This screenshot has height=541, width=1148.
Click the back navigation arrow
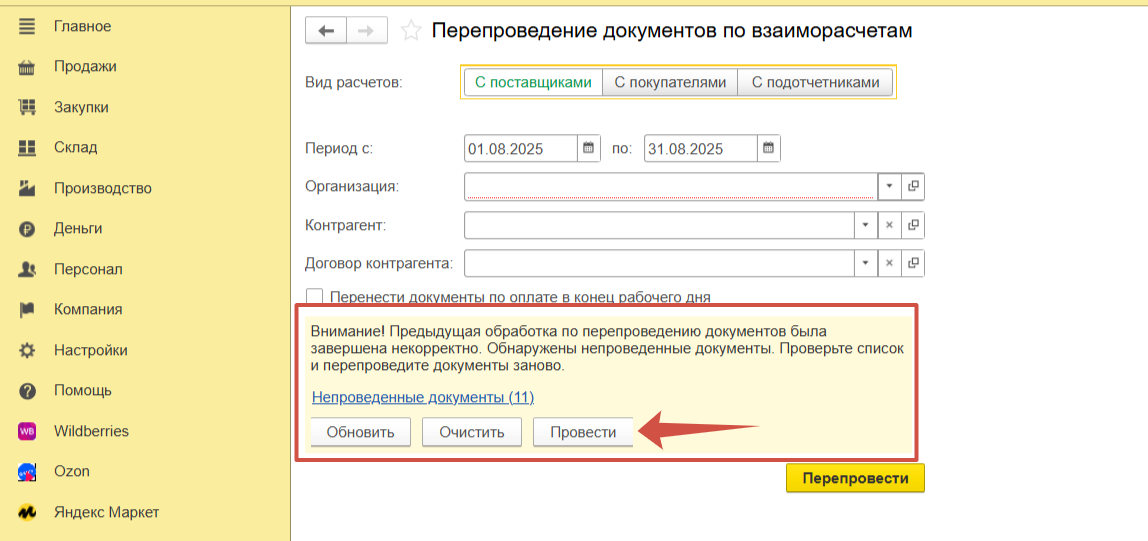pyautogui.click(x=325, y=31)
